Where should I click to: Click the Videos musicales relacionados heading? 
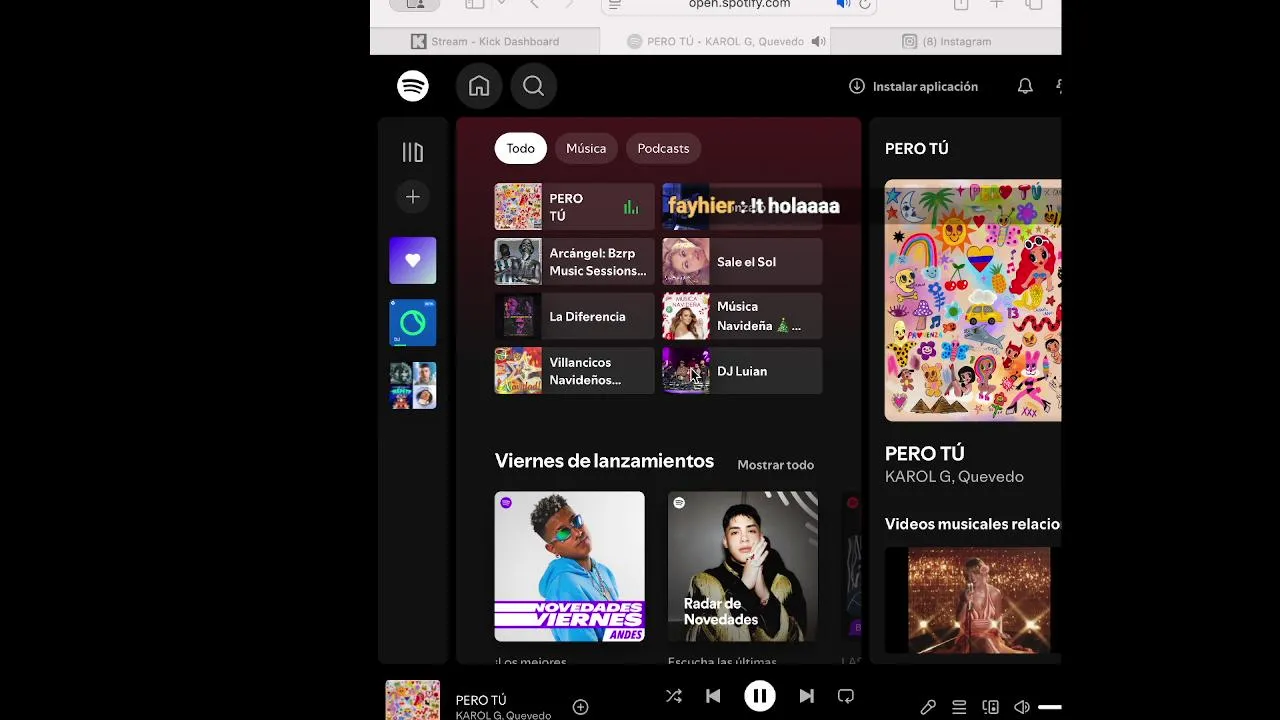(973, 524)
